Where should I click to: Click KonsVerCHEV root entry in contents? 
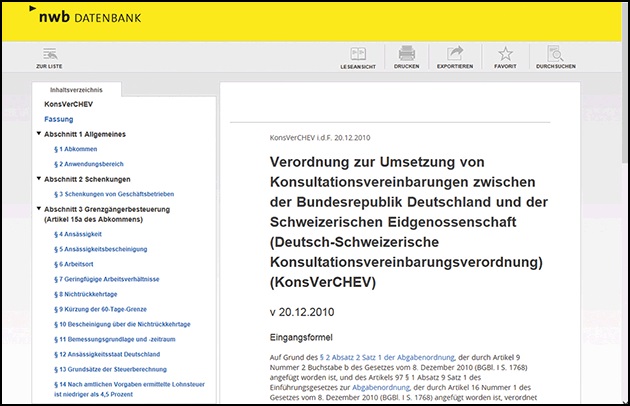[68, 104]
